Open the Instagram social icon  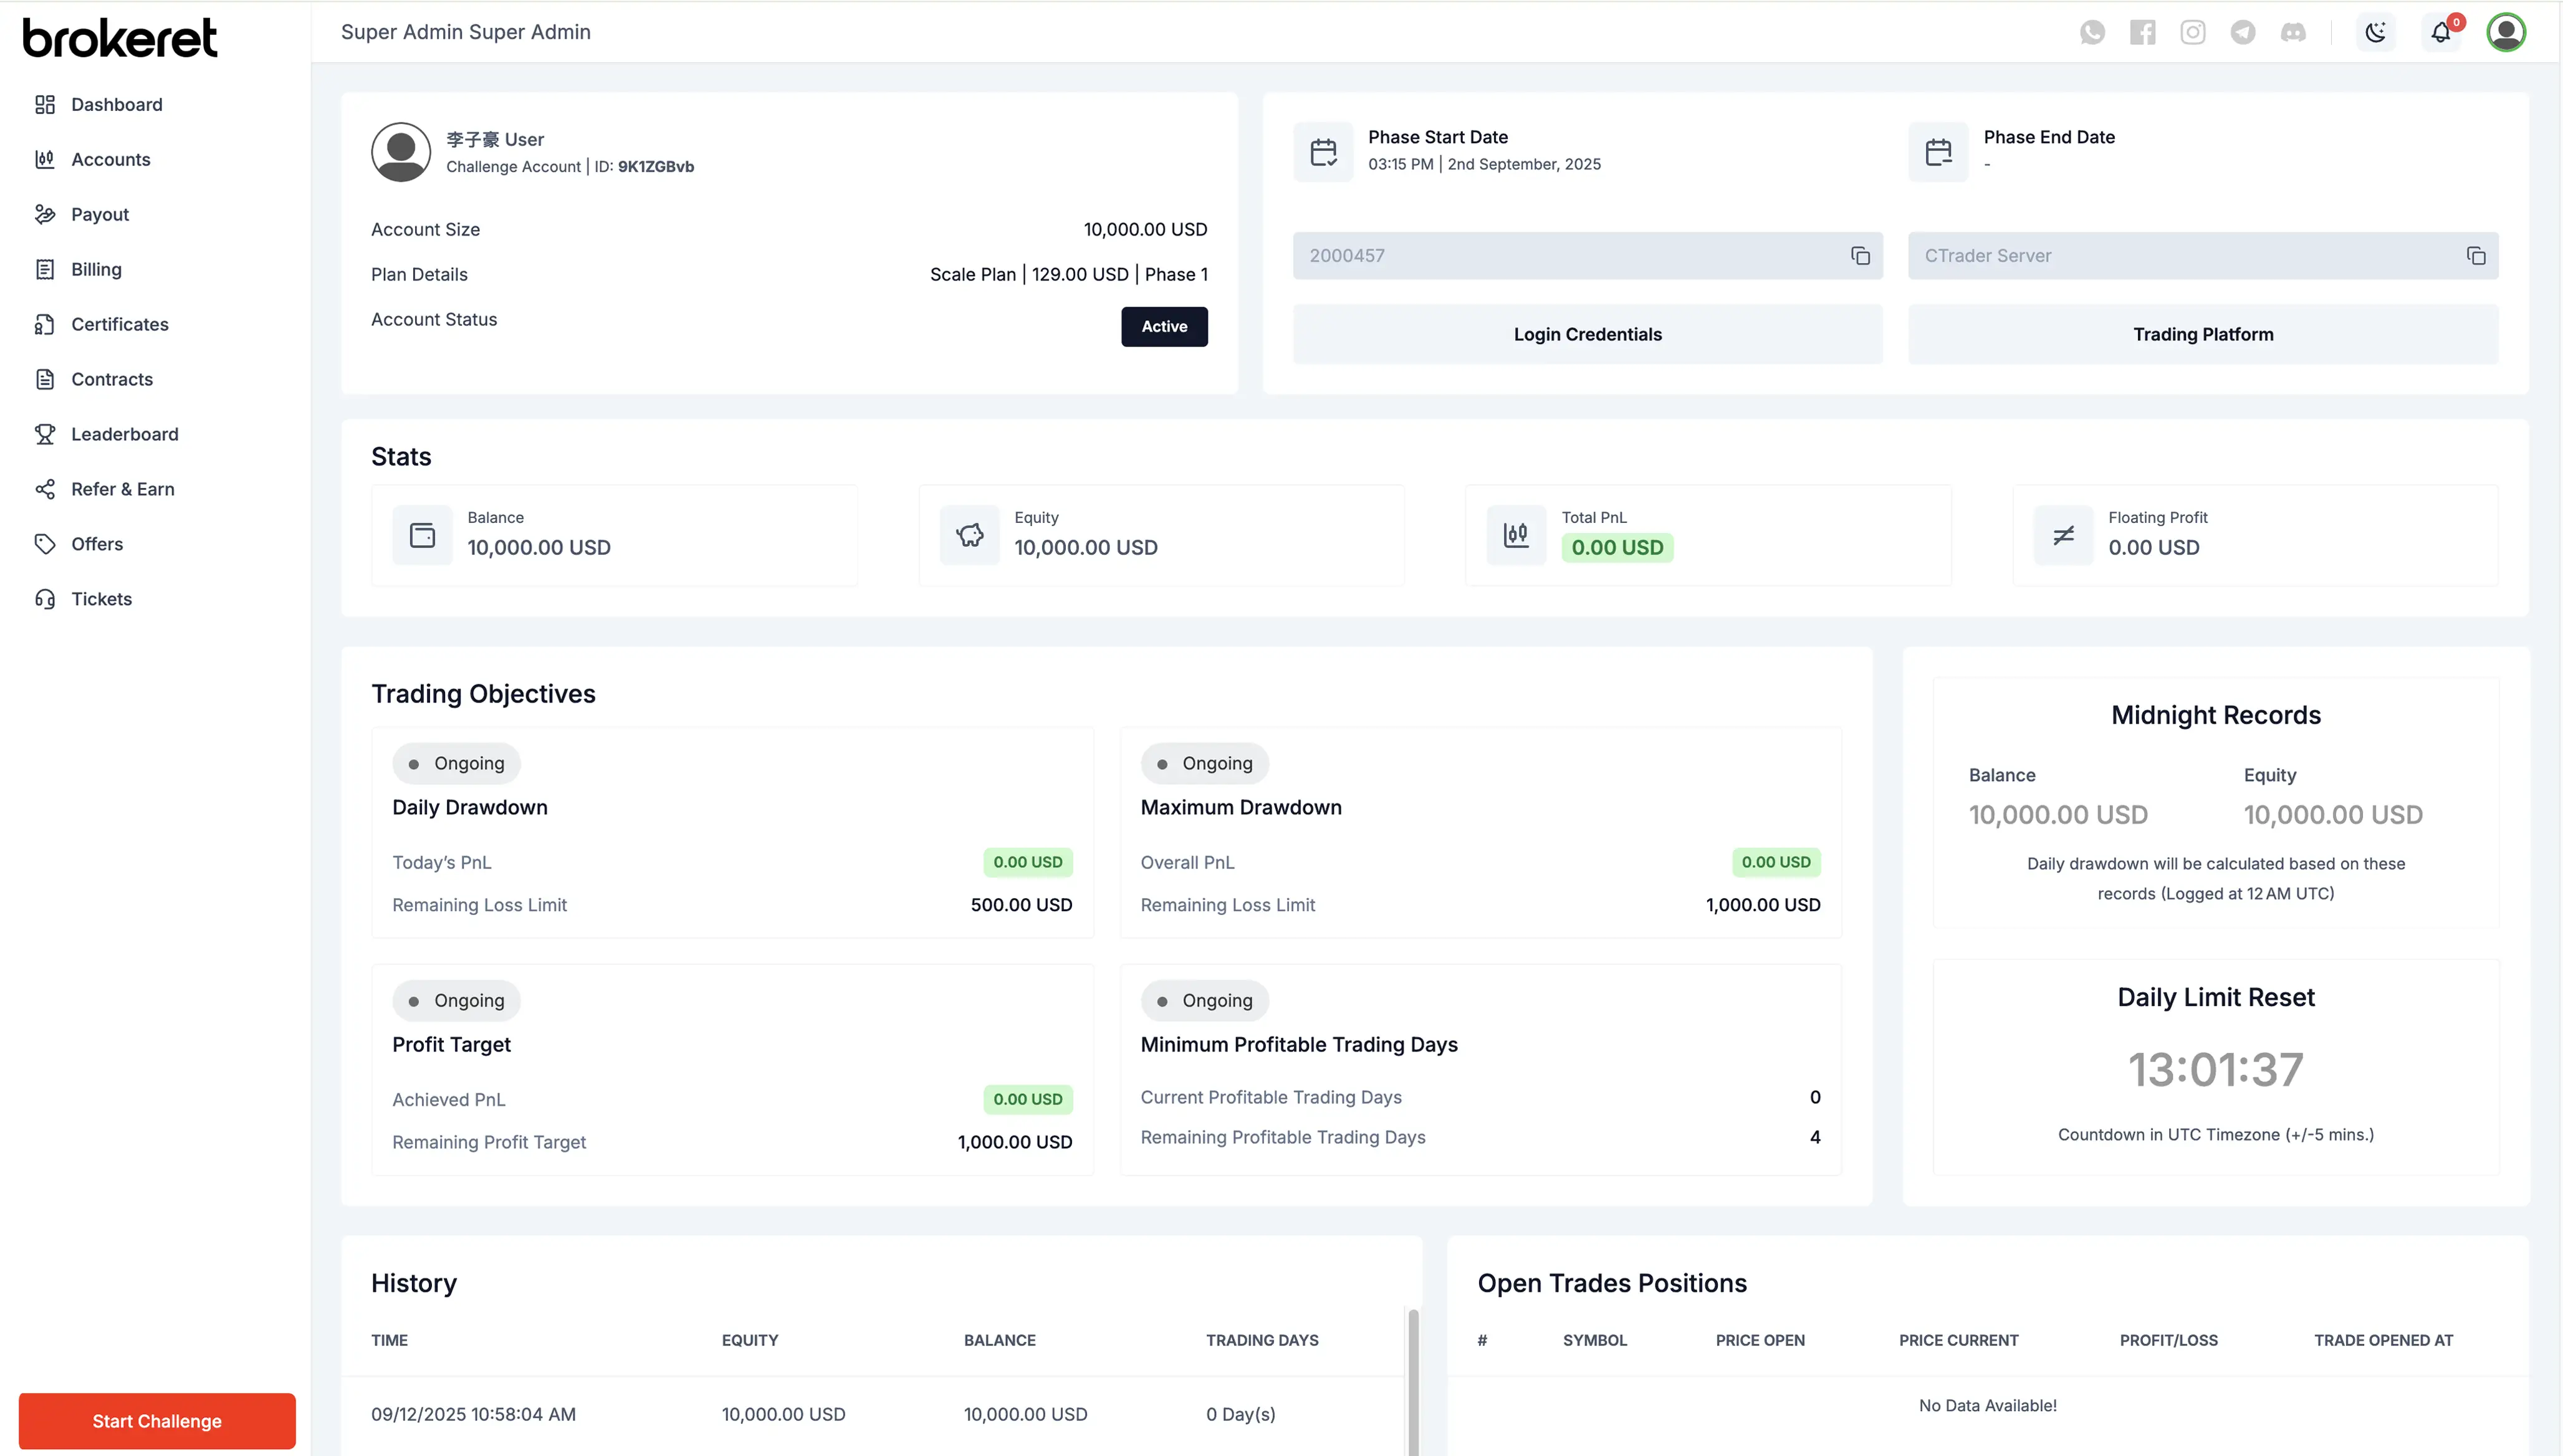2192,32
